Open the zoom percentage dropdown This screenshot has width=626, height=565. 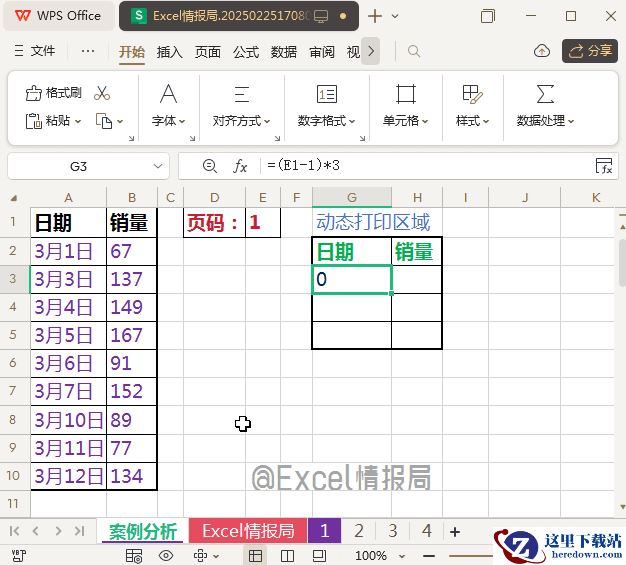click(402, 556)
